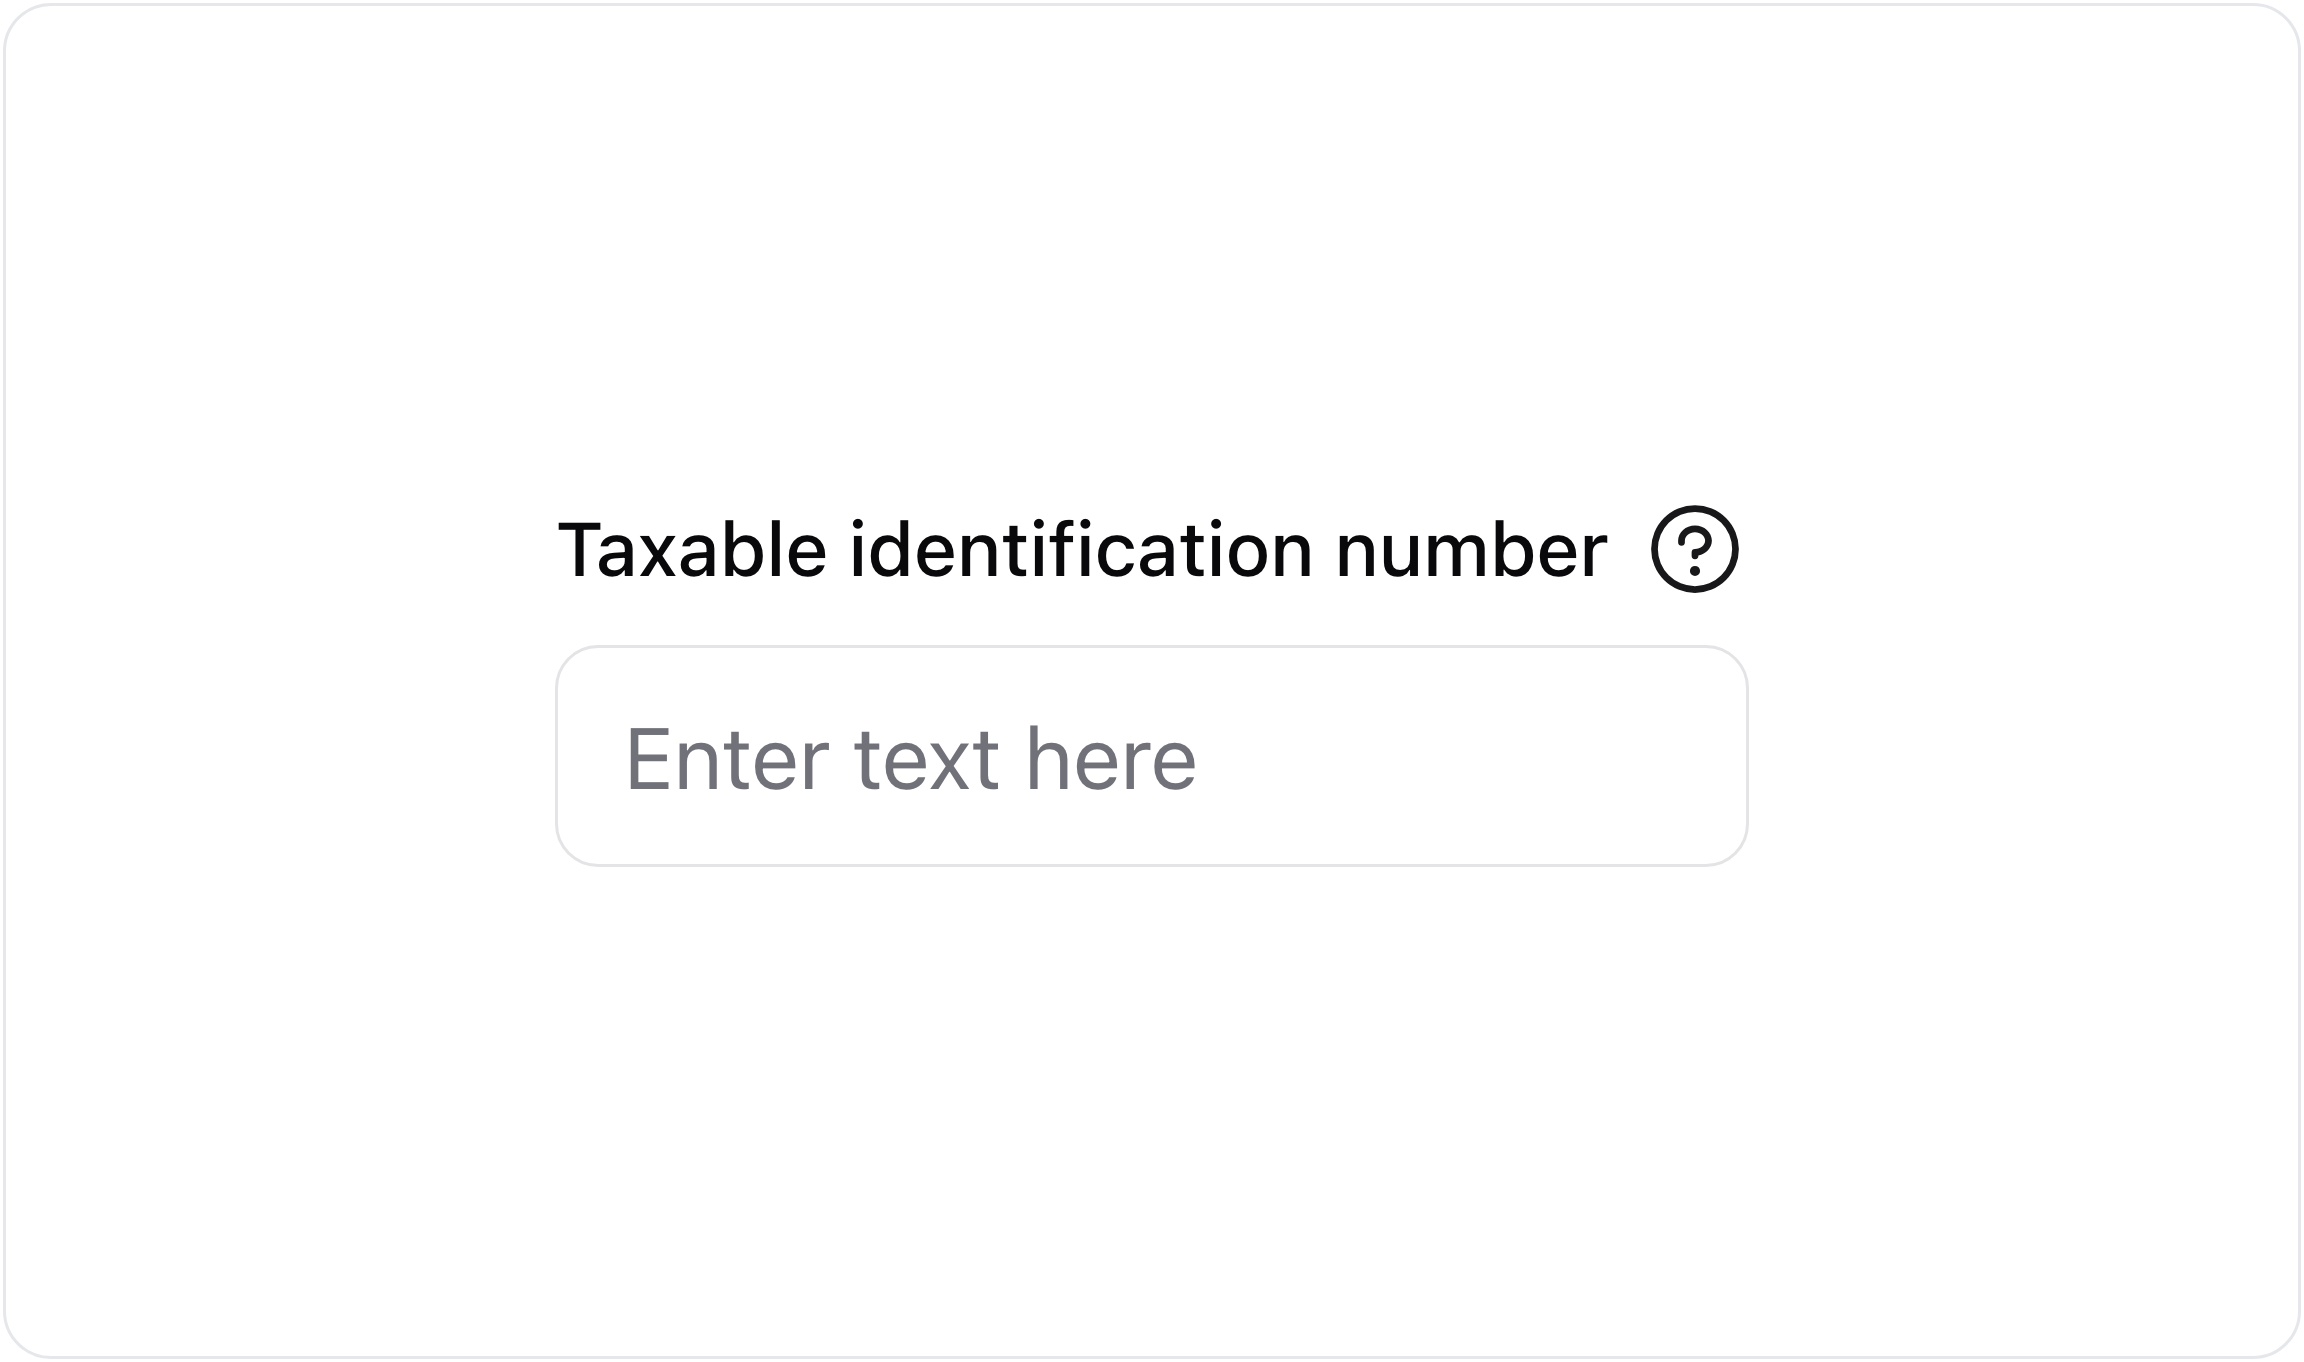Show the tooltip beside the field label
The image size is (2304, 1362).
pyautogui.click(x=1694, y=549)
